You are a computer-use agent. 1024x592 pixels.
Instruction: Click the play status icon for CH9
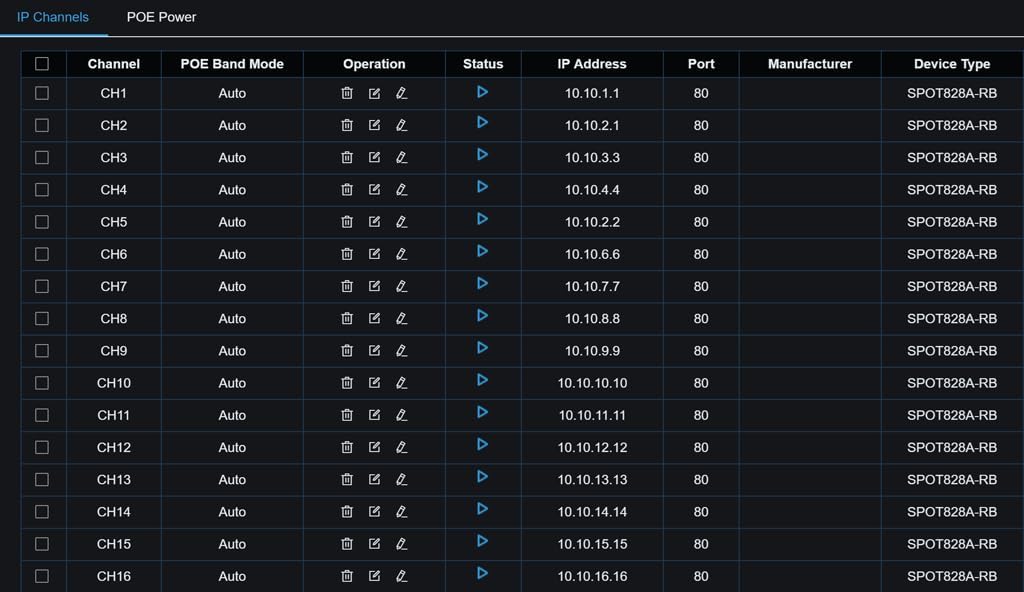[482, 348]
